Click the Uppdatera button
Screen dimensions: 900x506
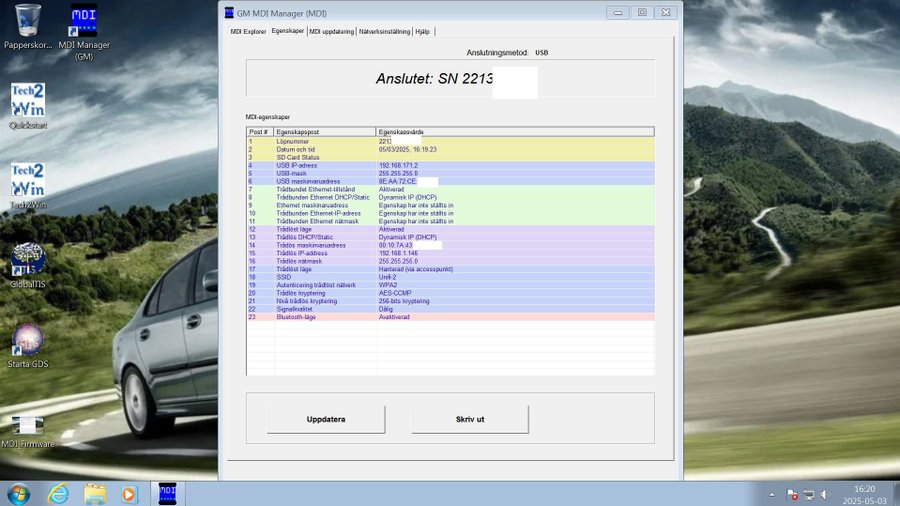326,419
